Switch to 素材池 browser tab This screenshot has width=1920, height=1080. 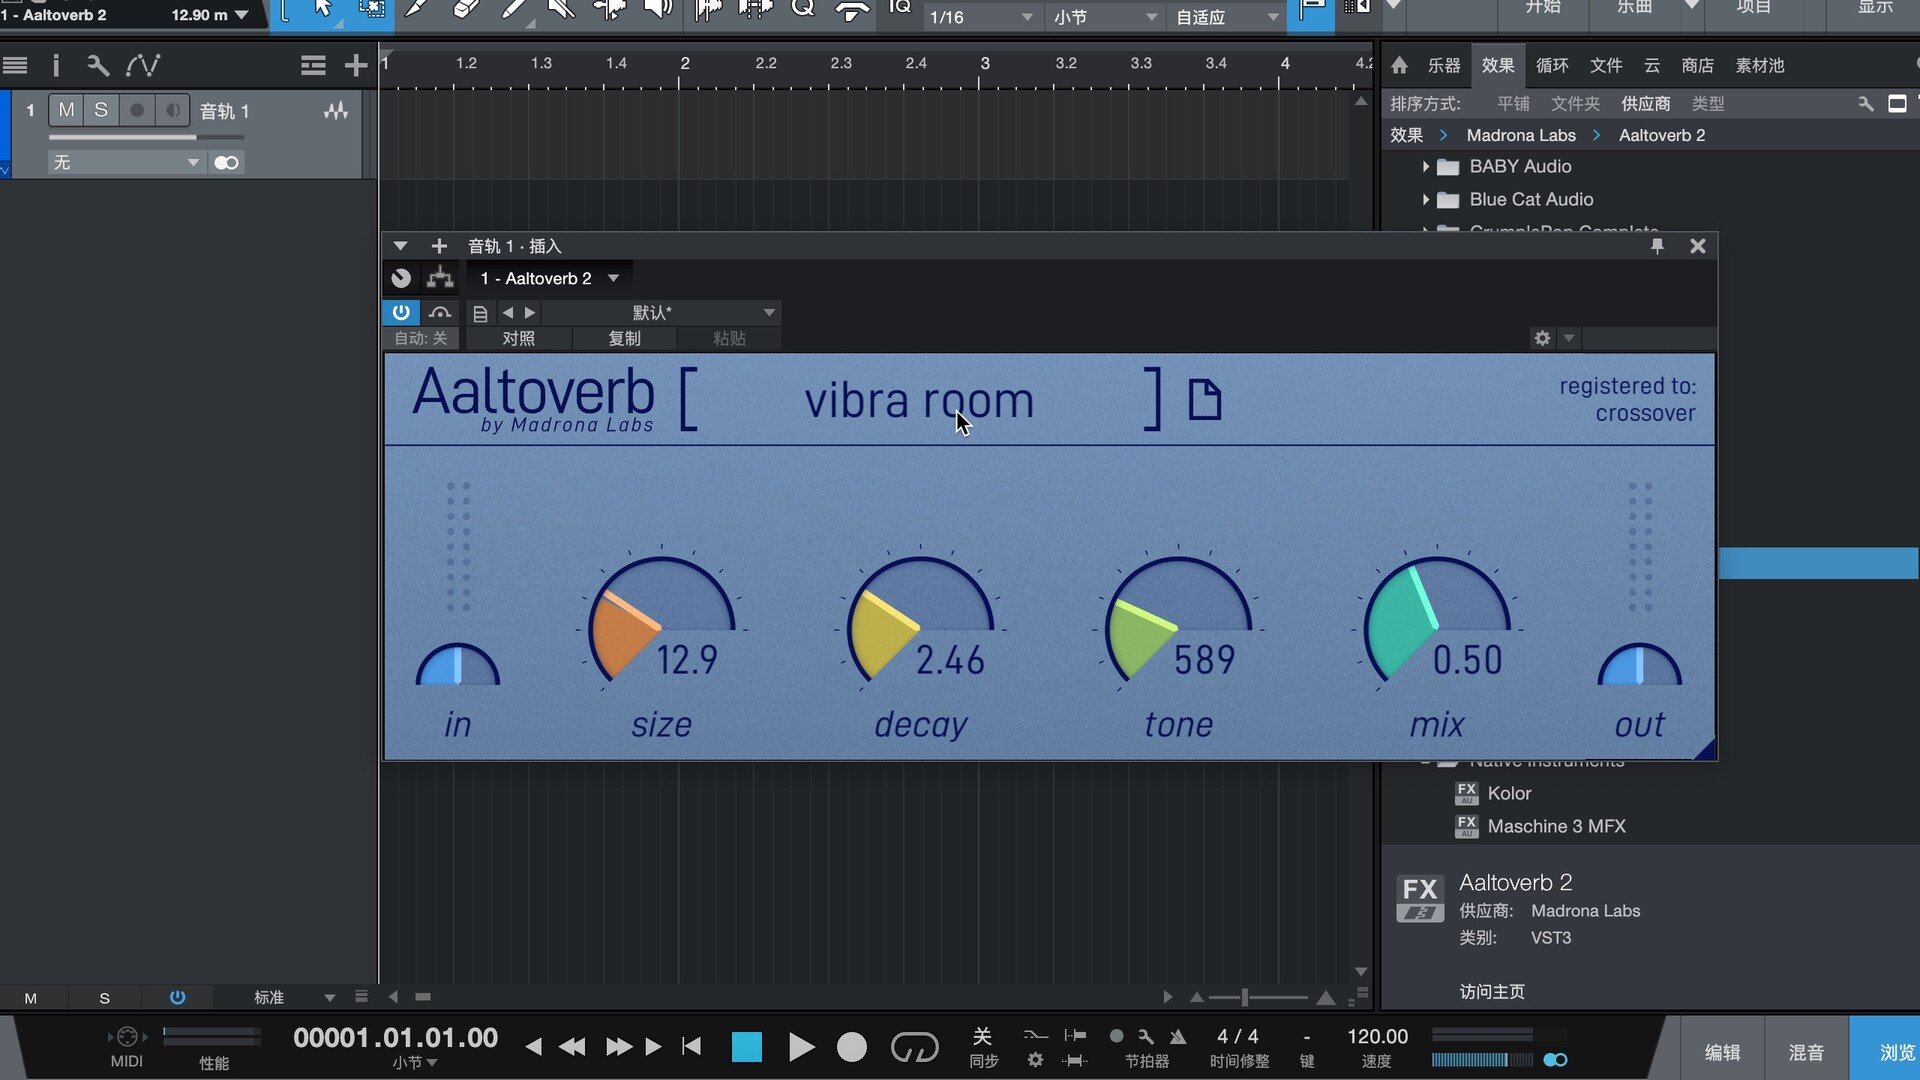point(1760,66)
